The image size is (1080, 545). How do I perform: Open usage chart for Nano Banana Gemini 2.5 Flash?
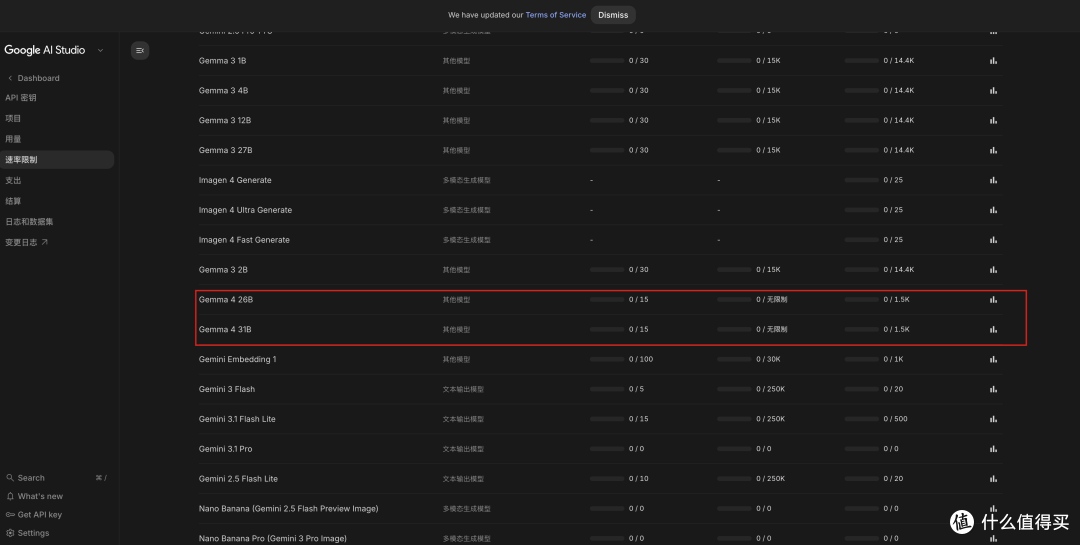(x=993, y=508)
